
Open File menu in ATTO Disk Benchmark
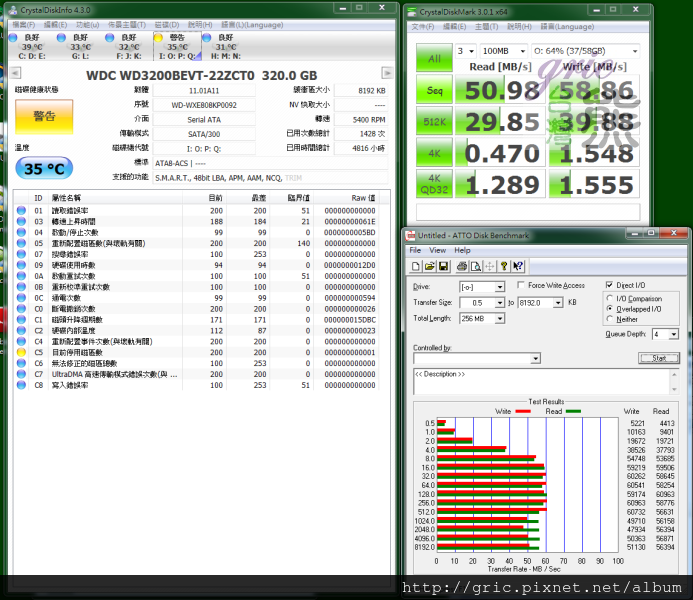click(415, 250)
